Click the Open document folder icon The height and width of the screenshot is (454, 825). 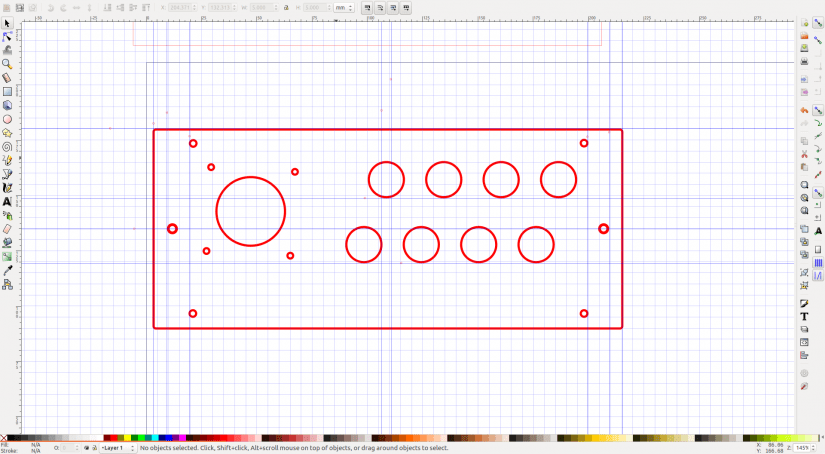(x=804, y=36)
